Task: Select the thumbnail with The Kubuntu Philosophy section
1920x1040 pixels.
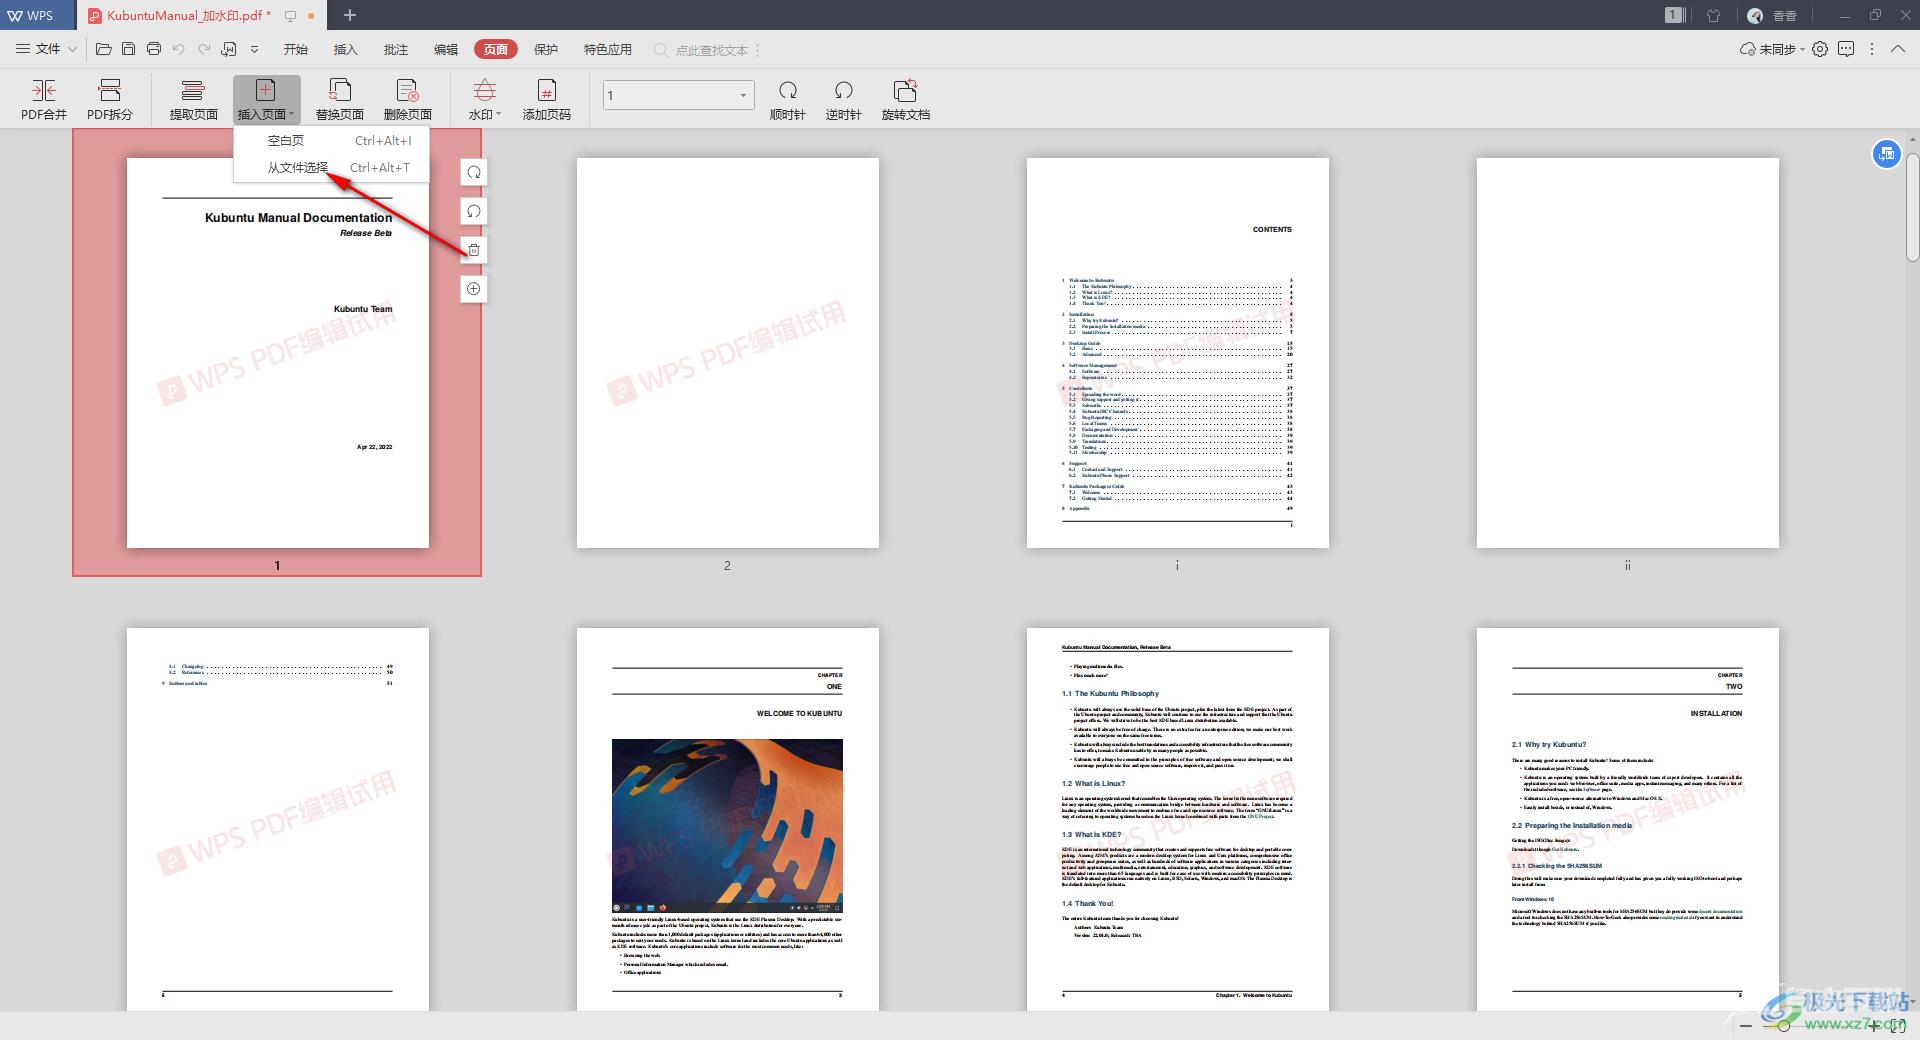Action: click(x=1178, y=819)
